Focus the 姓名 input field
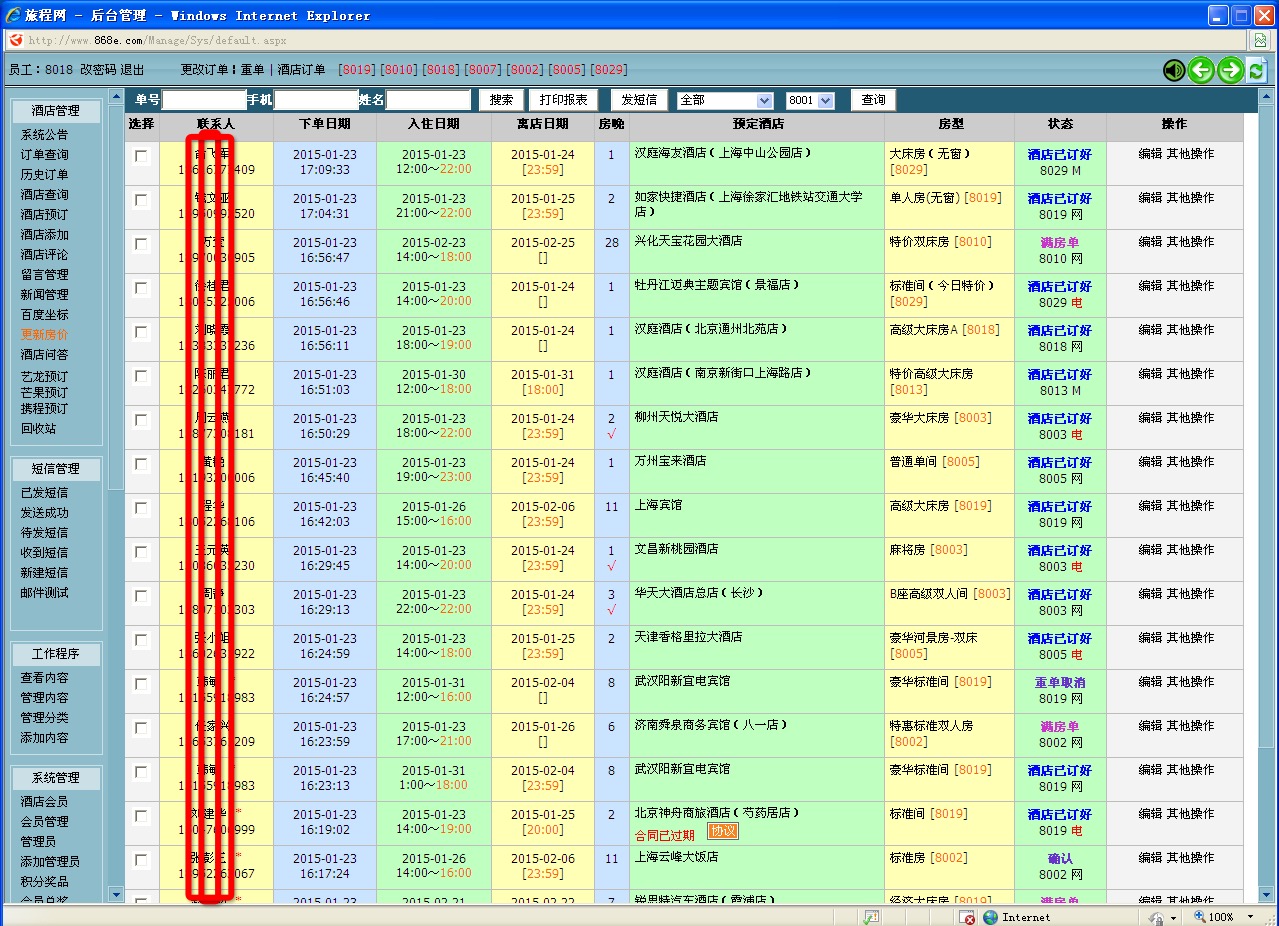 point(428,100)
